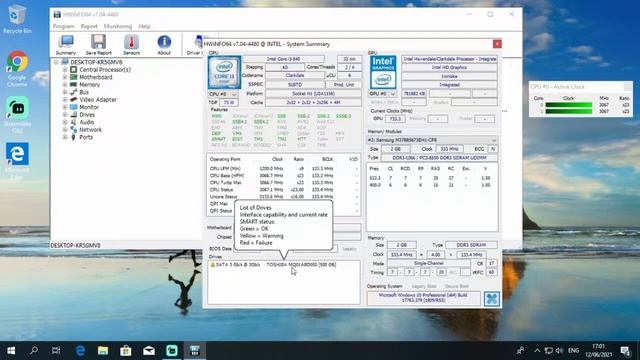This screenshot has height=360, width=640.
Task: Expand the Motherboard tree node
Action: pyautogui.click(x=65, y=77)
